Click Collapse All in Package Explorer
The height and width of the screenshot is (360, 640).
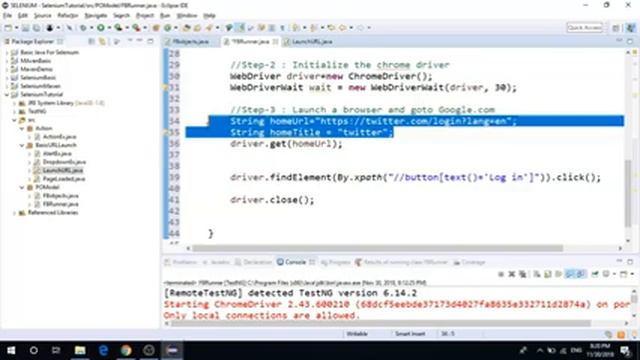[x=91, y=41]
